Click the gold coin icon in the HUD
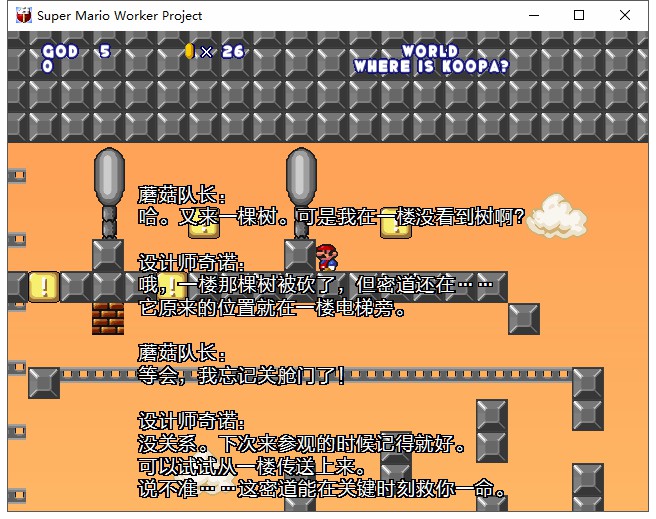 tap(190, 51)
